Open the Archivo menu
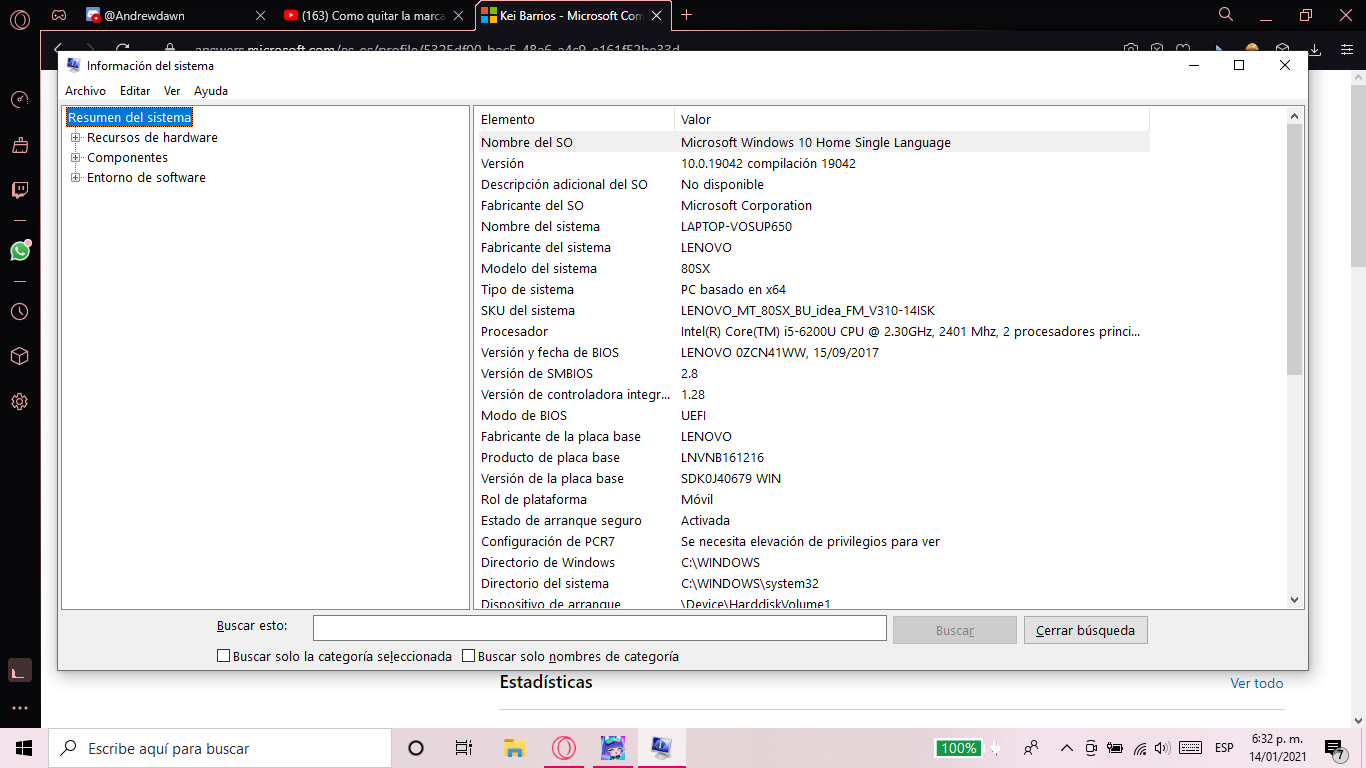The width and height of the screenshot is (1366, 768). (x=85, y=91)
